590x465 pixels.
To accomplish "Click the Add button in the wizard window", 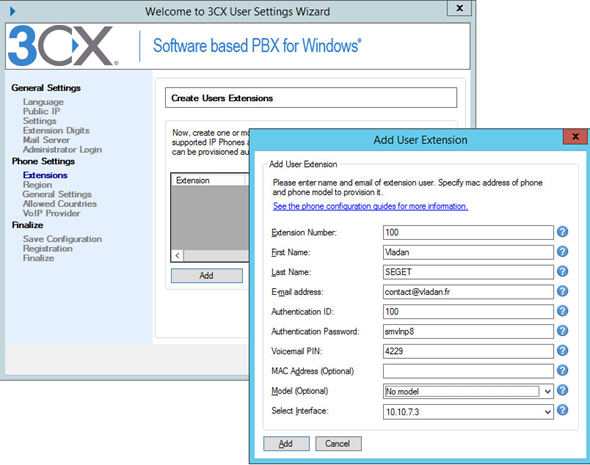I will (x=207, y=275).
